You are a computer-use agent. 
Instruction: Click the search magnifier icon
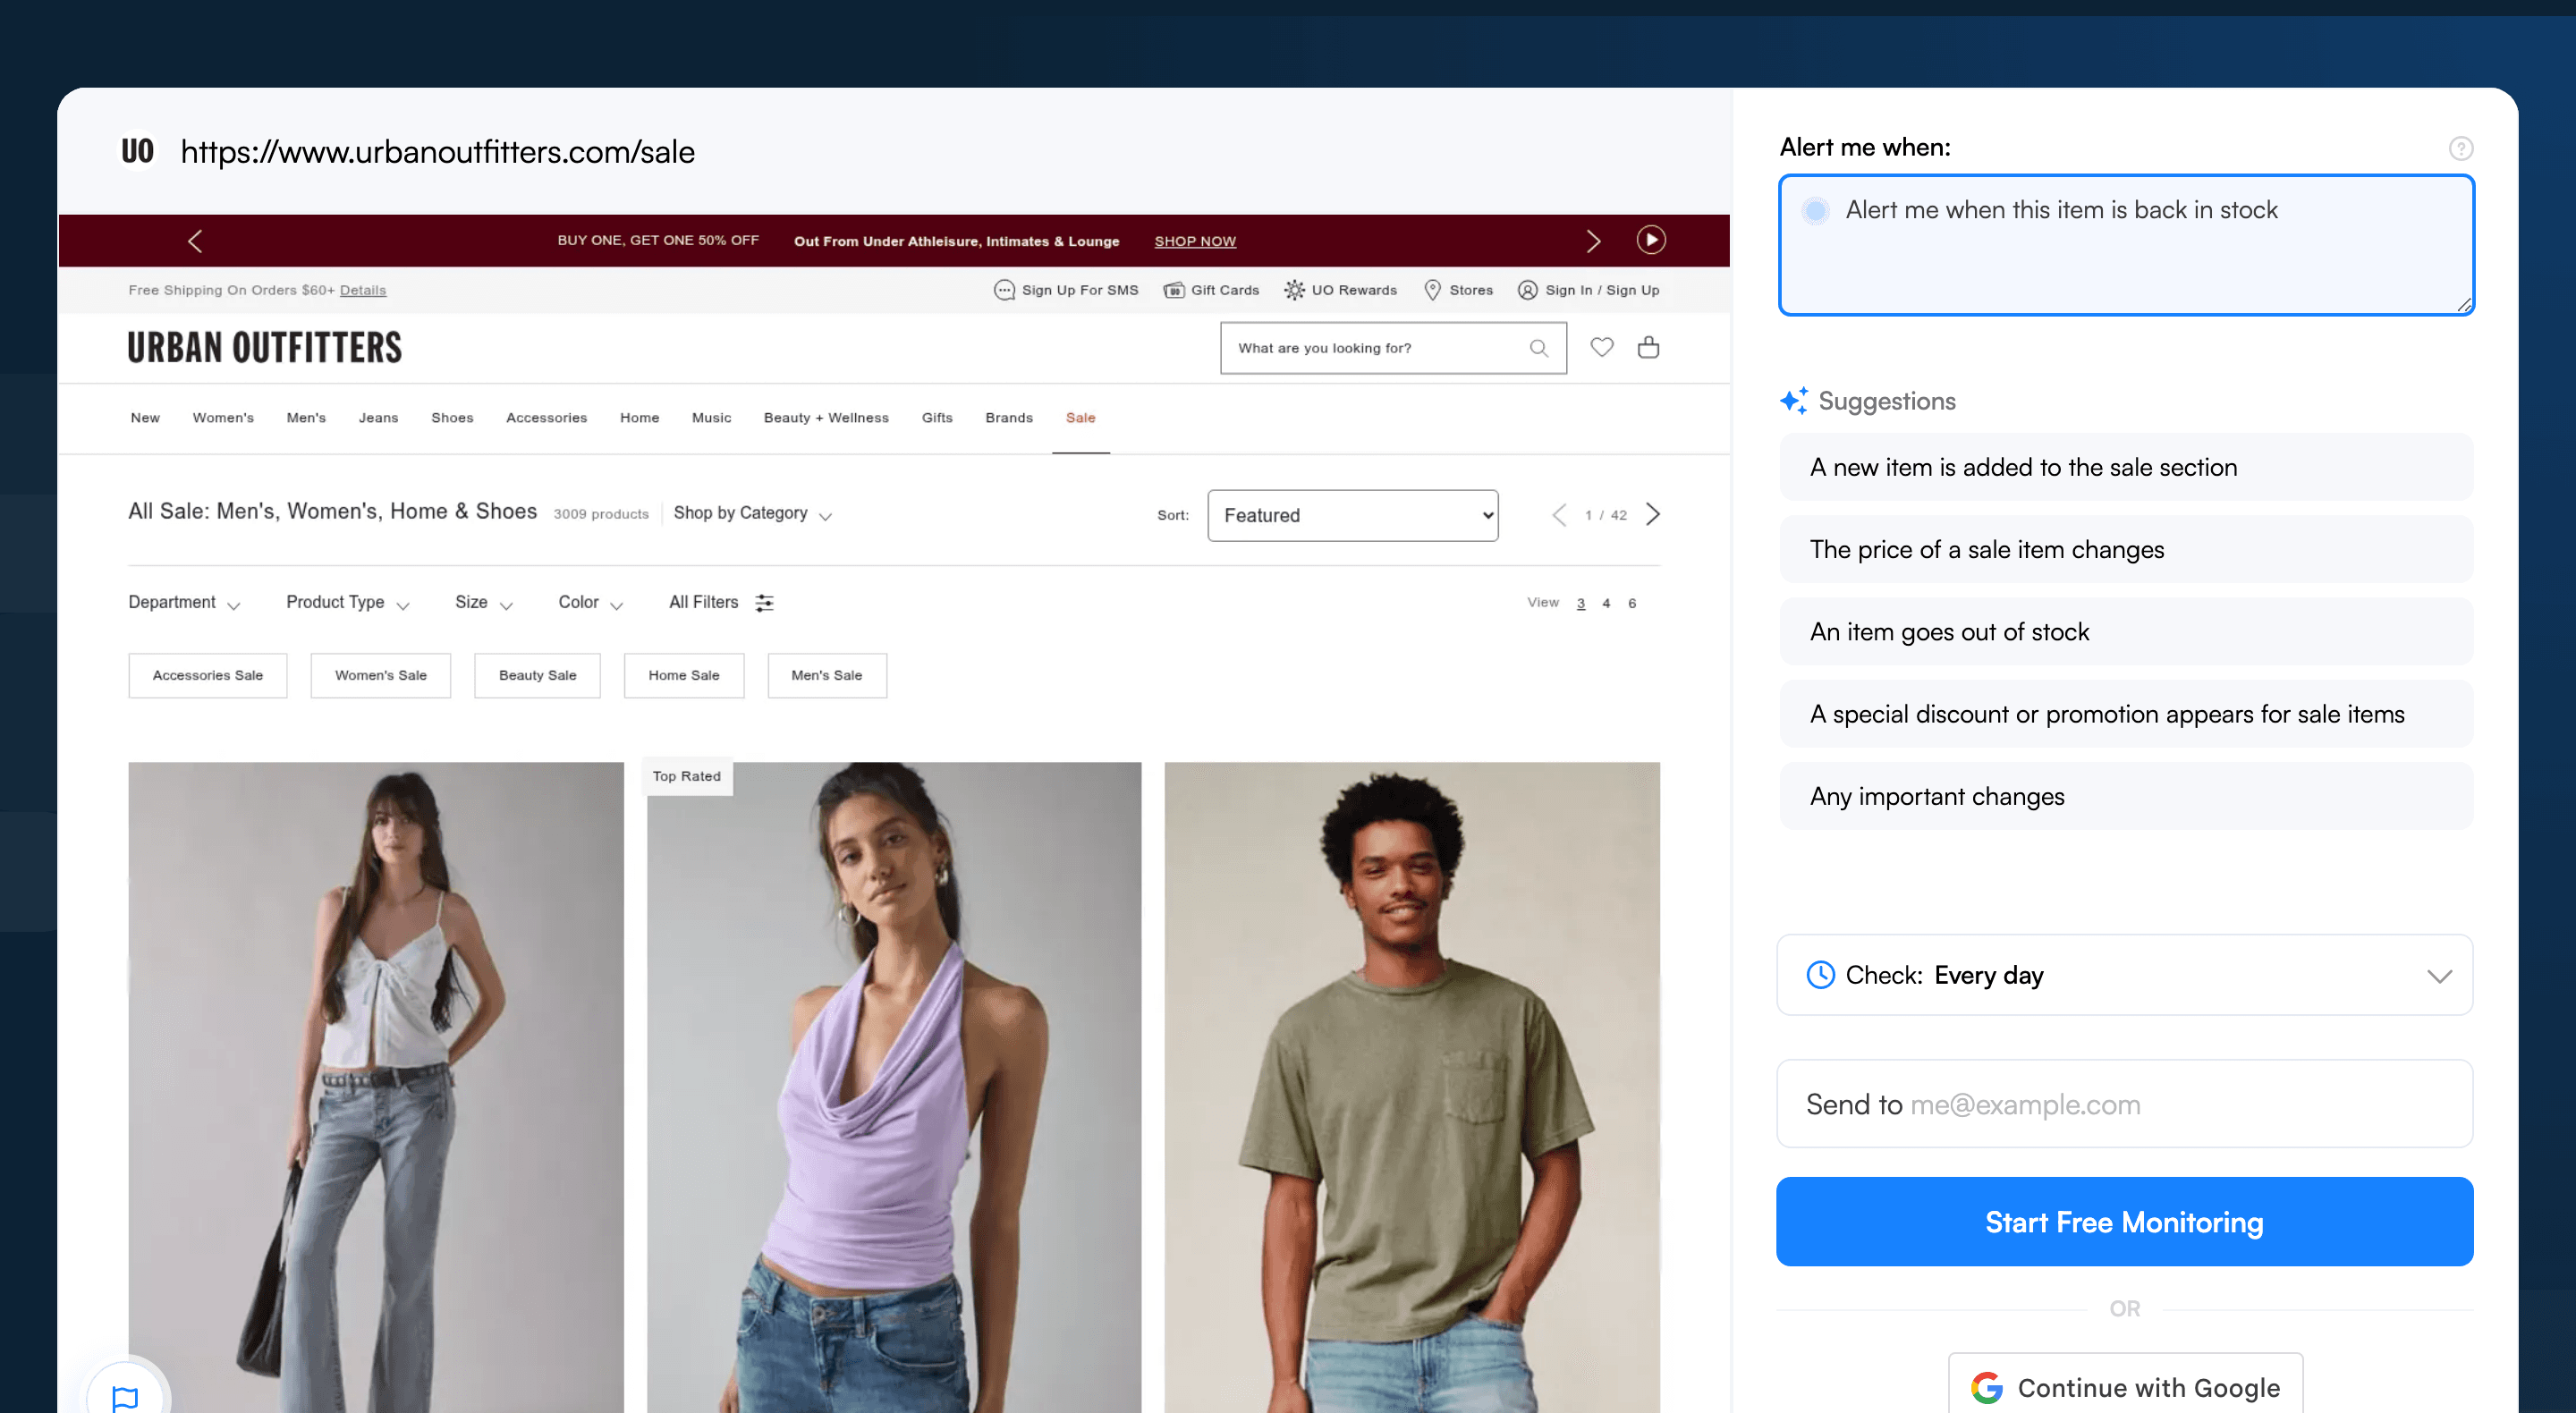click(x=1538, y=348)
